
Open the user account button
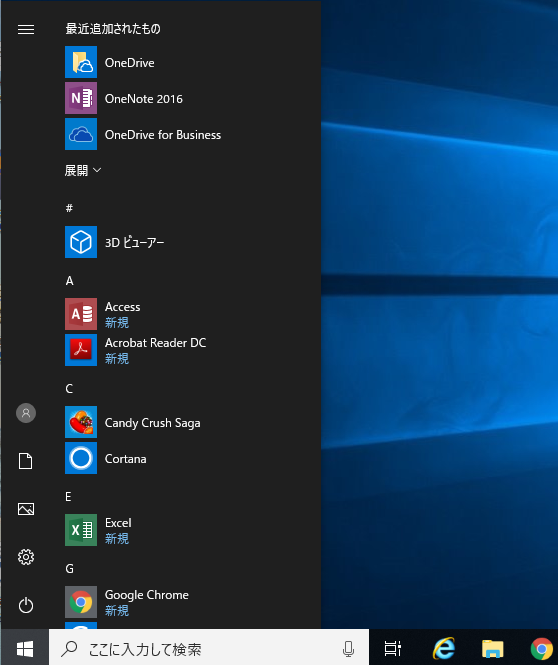click(26, 413)
